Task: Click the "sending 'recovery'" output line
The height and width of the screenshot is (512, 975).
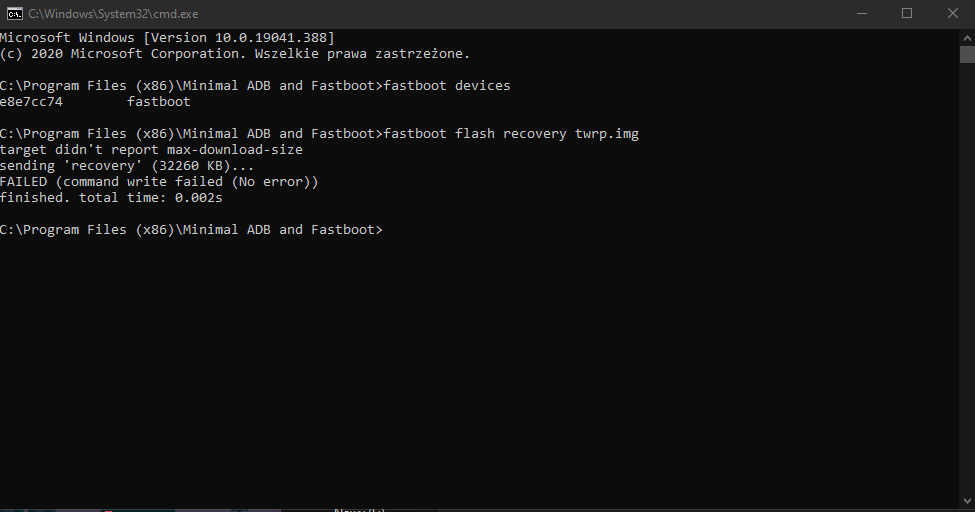Action: tap(127, 166)
